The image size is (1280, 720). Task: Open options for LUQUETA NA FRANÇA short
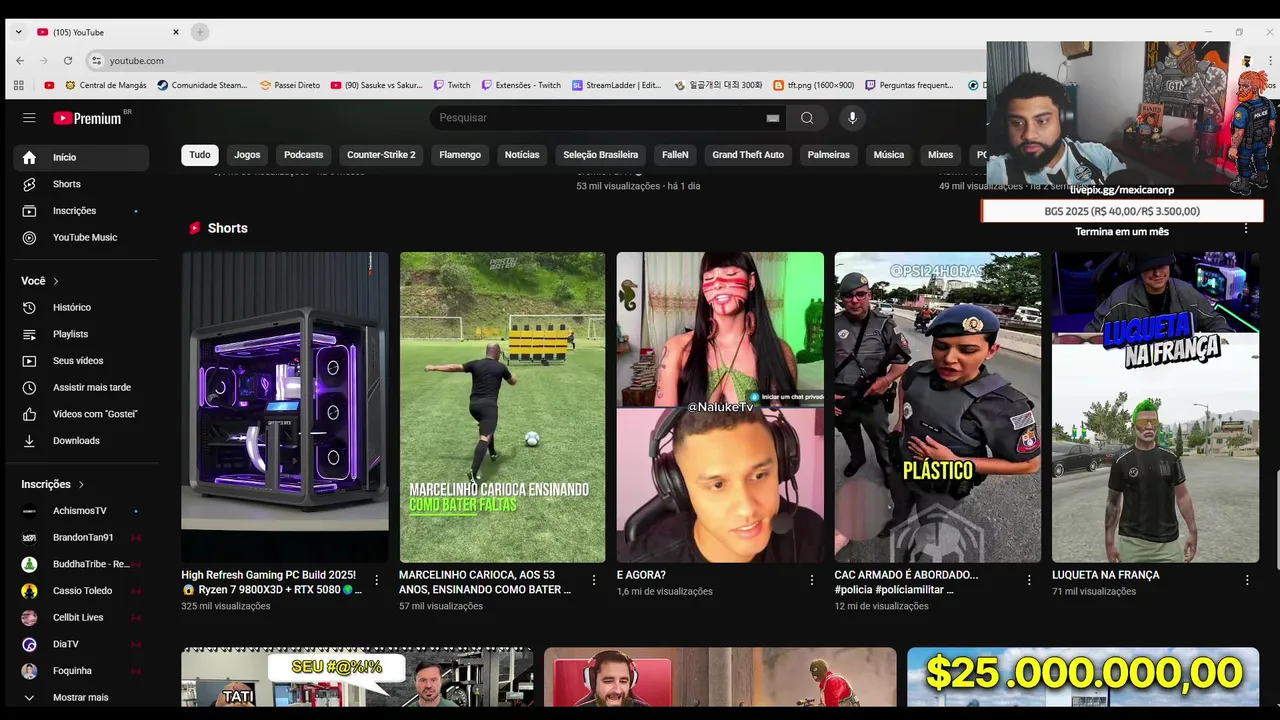[x=1247, y=580]
